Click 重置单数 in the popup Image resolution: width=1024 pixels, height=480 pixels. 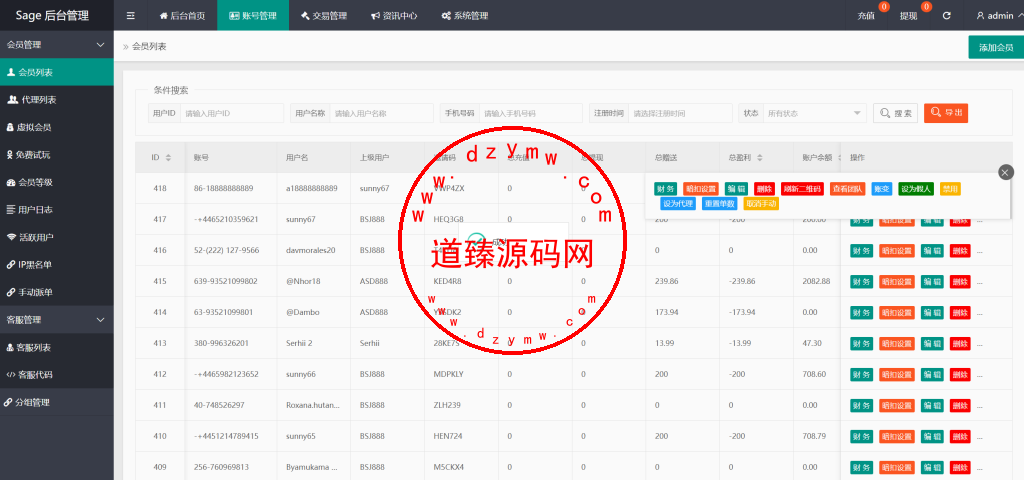coord(720,203)
